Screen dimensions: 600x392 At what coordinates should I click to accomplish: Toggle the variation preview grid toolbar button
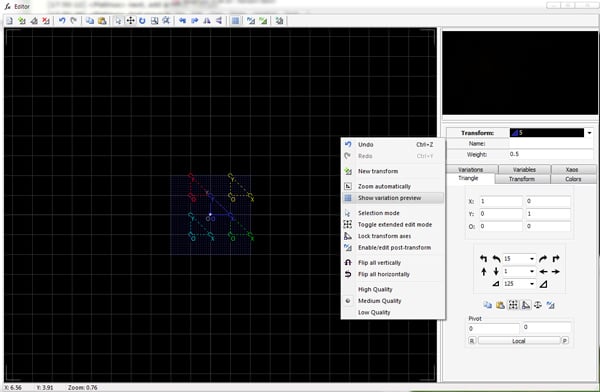pos(235,21)
